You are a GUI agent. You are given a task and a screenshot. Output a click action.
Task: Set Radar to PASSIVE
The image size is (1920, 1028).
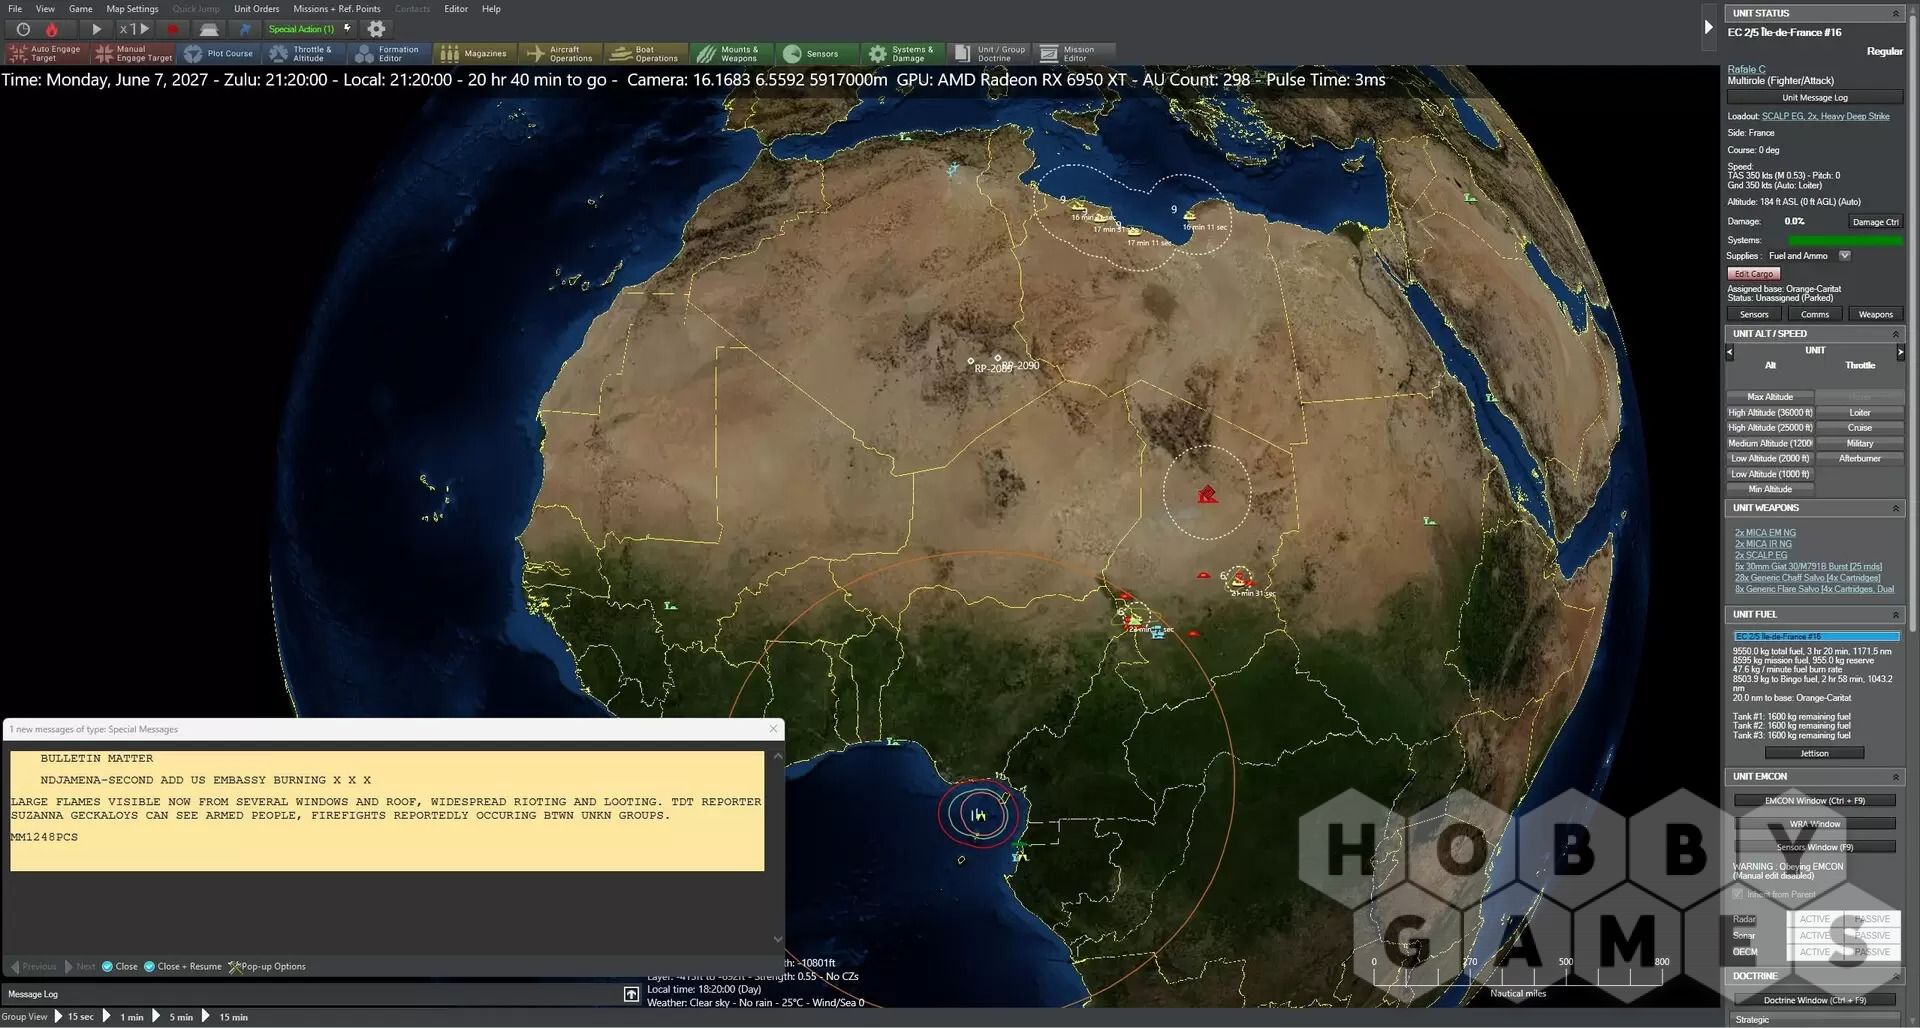[1871, 919]
